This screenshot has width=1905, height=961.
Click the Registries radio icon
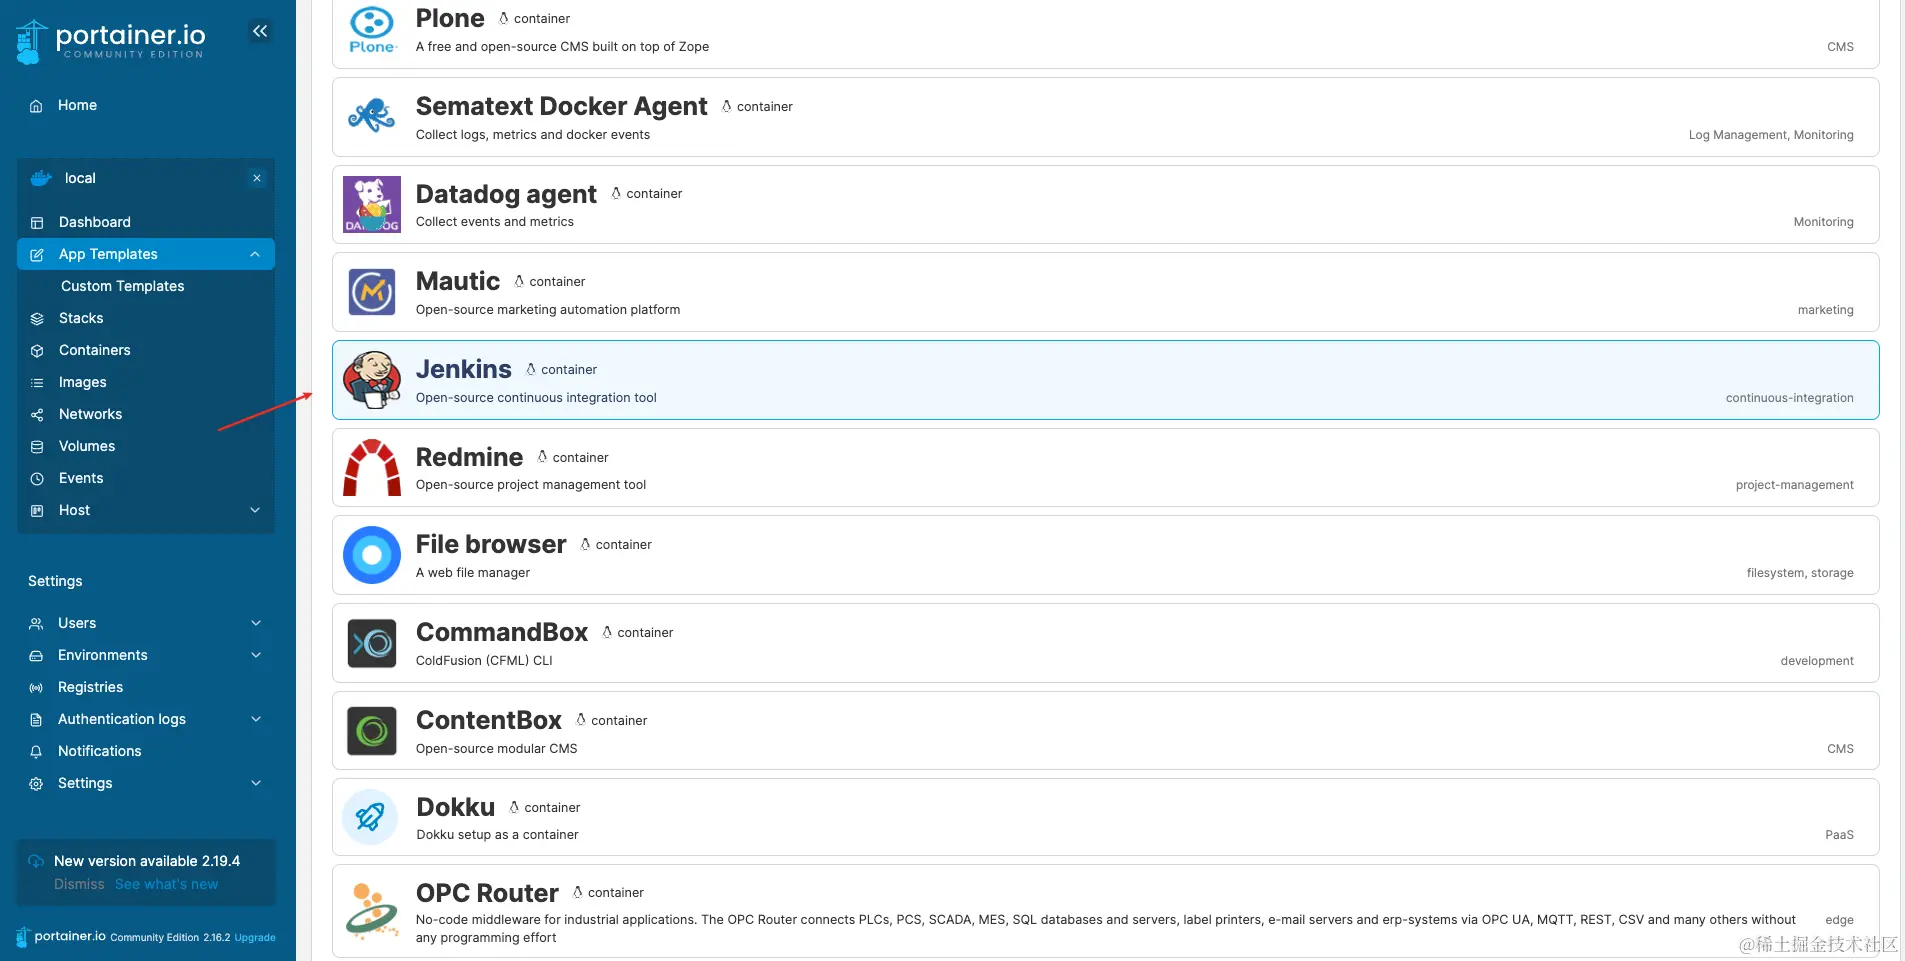tap(36, 688)
